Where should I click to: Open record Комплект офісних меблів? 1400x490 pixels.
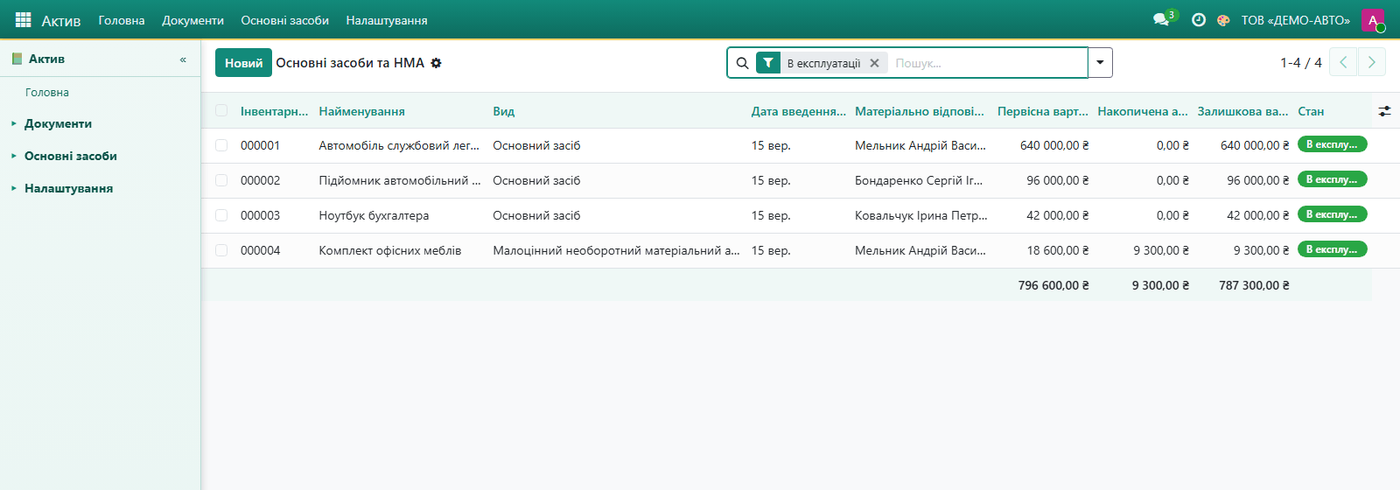tap(390, 250)
